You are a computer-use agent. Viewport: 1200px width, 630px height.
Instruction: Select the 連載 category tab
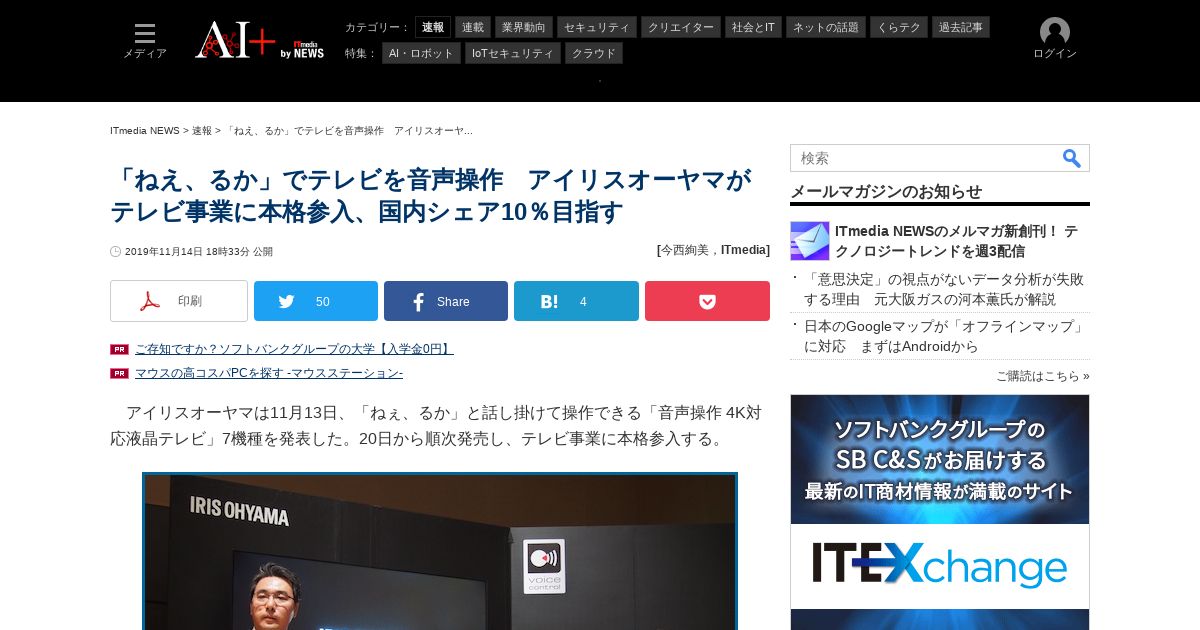(473, 27)
